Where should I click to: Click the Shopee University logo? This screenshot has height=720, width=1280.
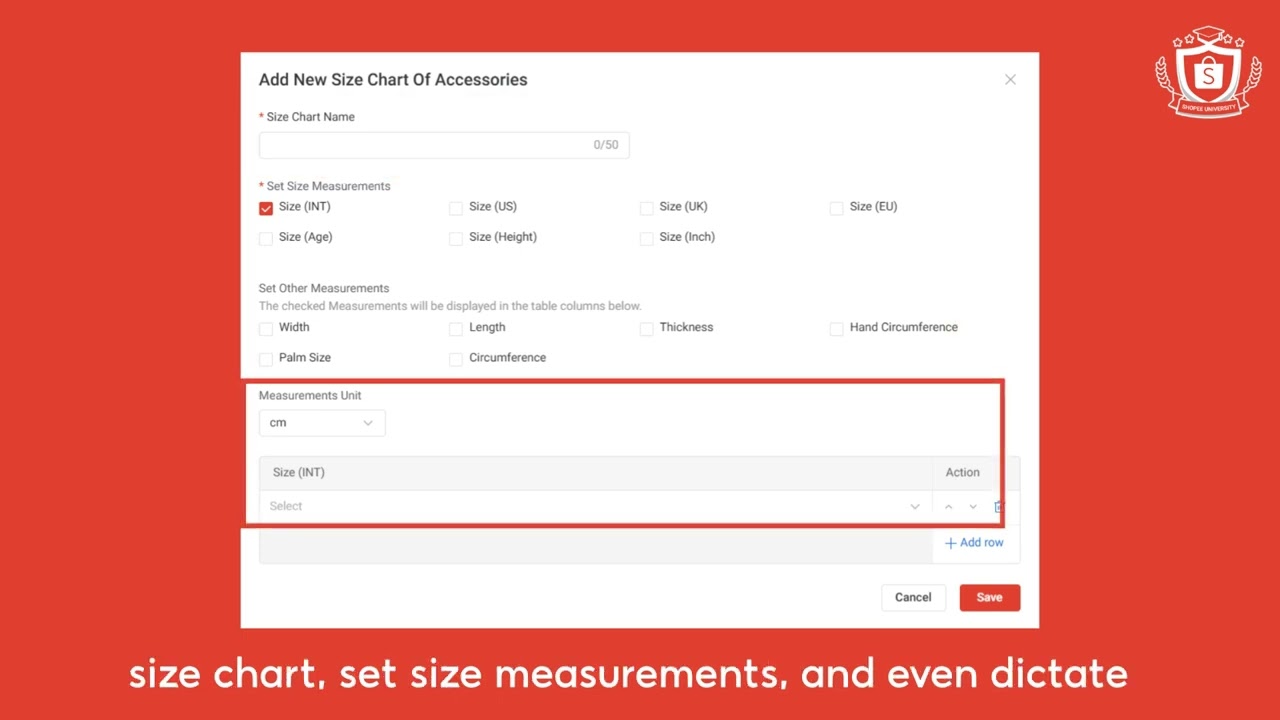1208,72
